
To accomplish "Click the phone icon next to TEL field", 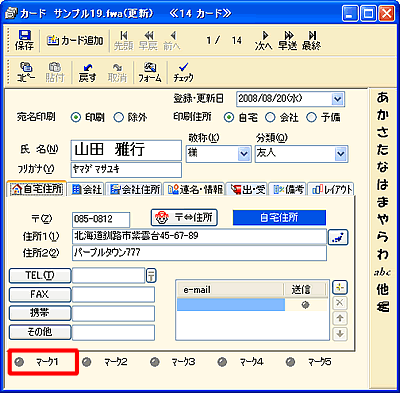I will pos(151,275).
